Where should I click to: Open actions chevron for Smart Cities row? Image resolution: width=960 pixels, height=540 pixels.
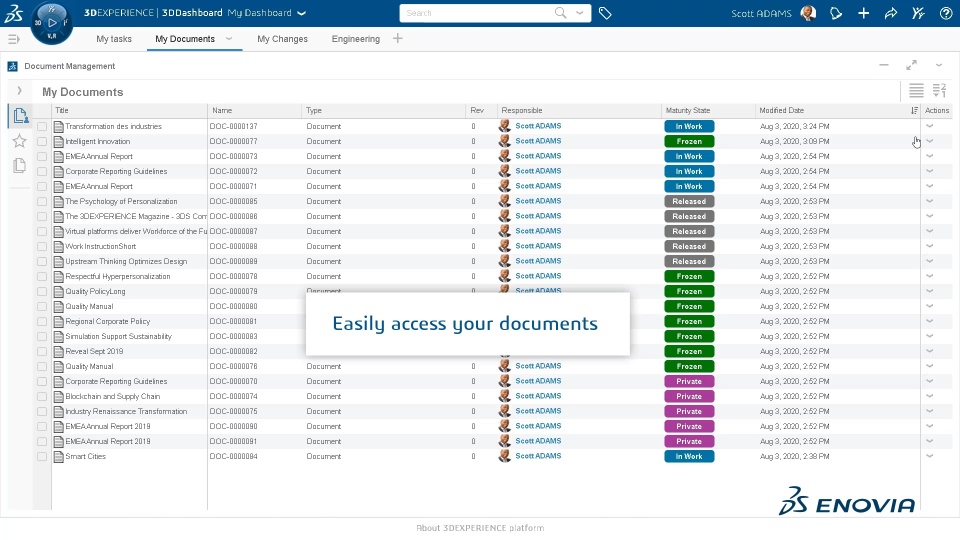(929, 456)
